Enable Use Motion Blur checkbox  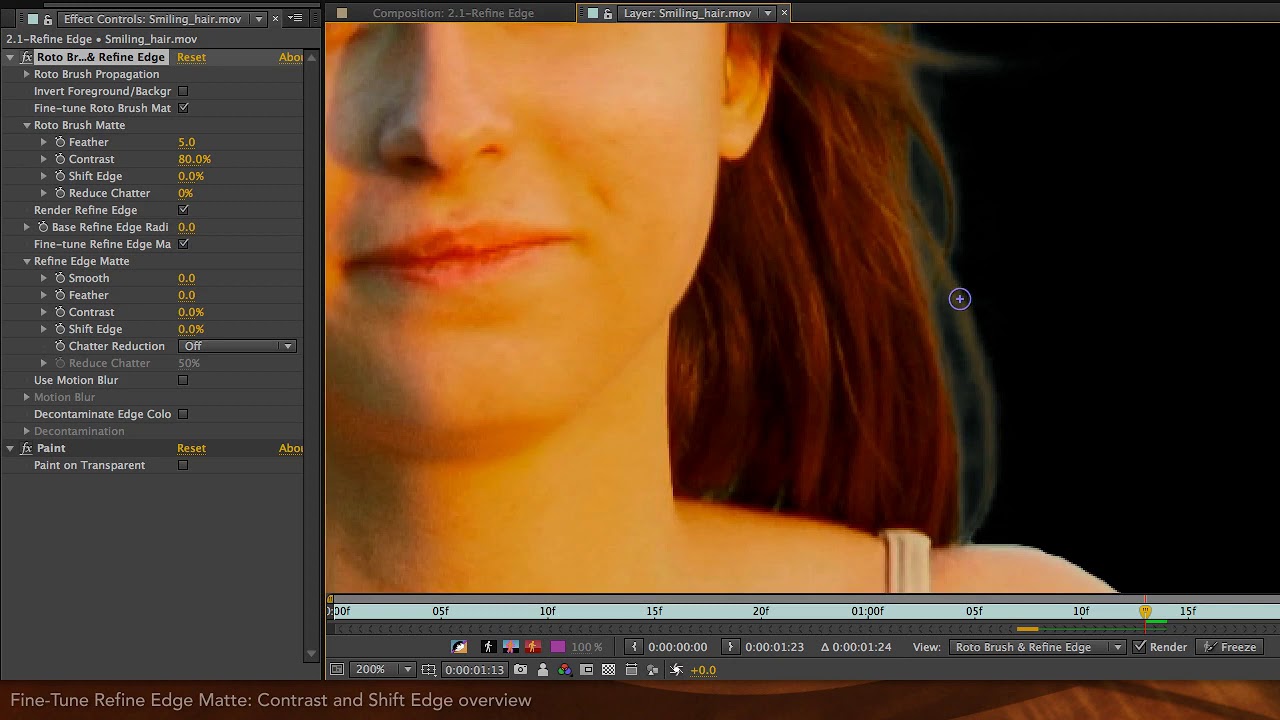tap(183, 380)
